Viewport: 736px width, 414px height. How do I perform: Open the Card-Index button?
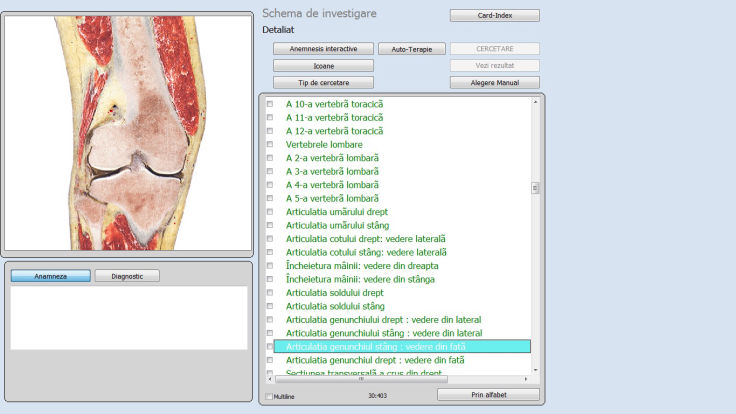coord(494,15)
